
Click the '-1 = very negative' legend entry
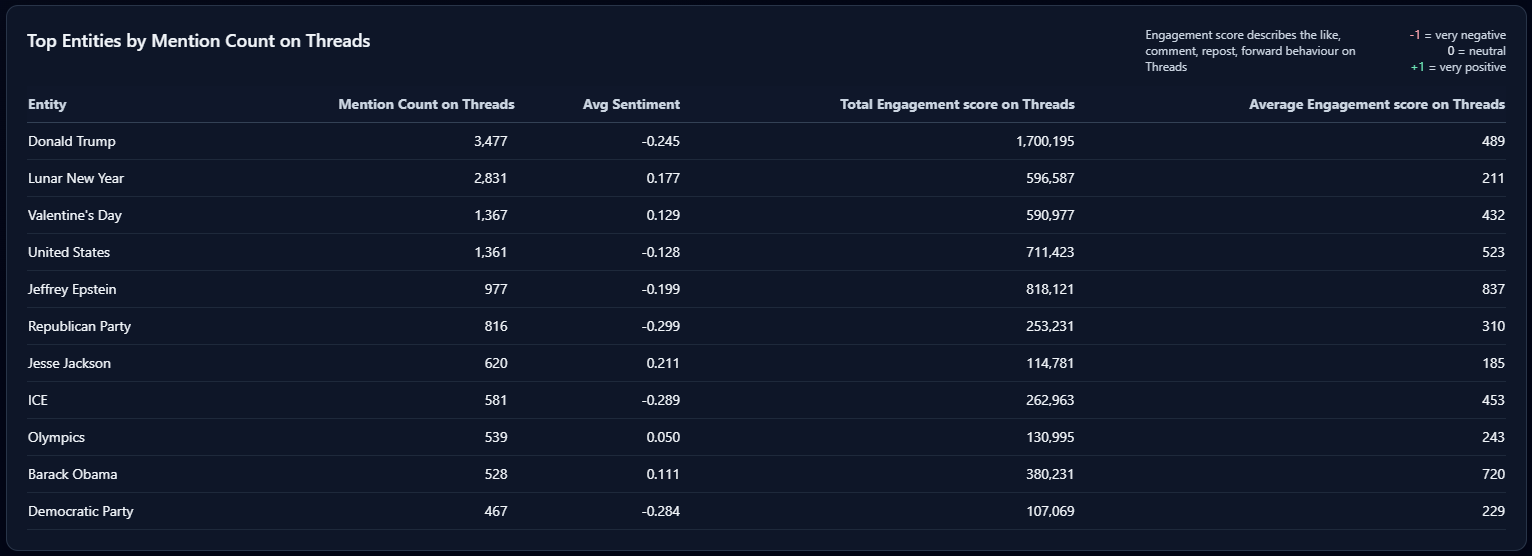[1457, 35]
